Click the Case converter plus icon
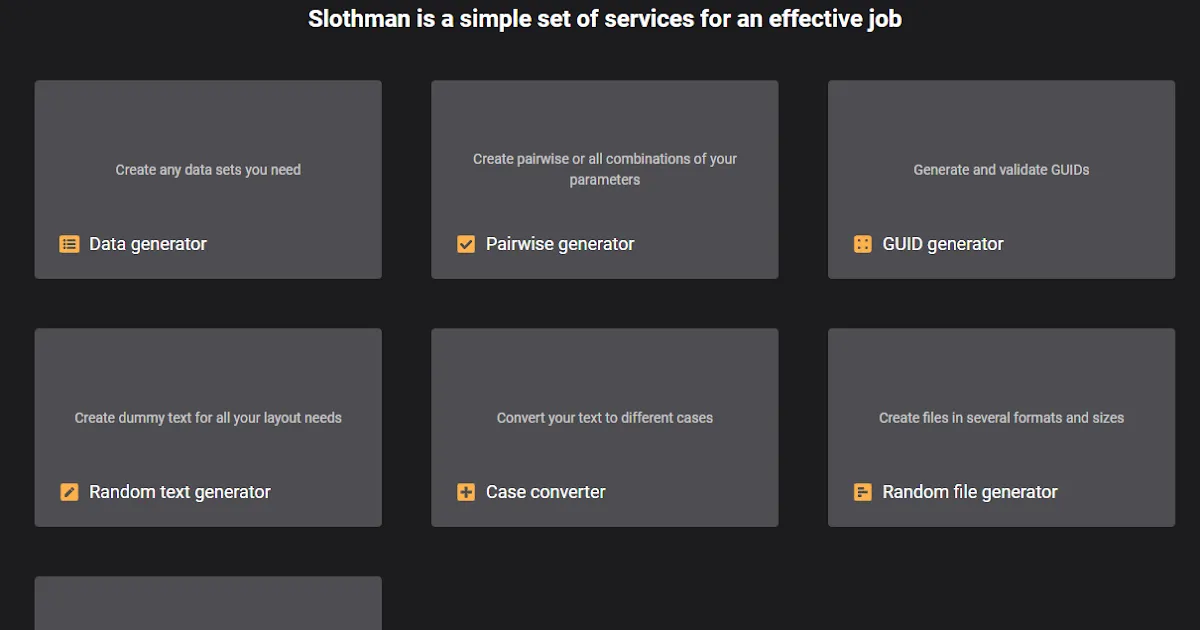 click(466, 492)
